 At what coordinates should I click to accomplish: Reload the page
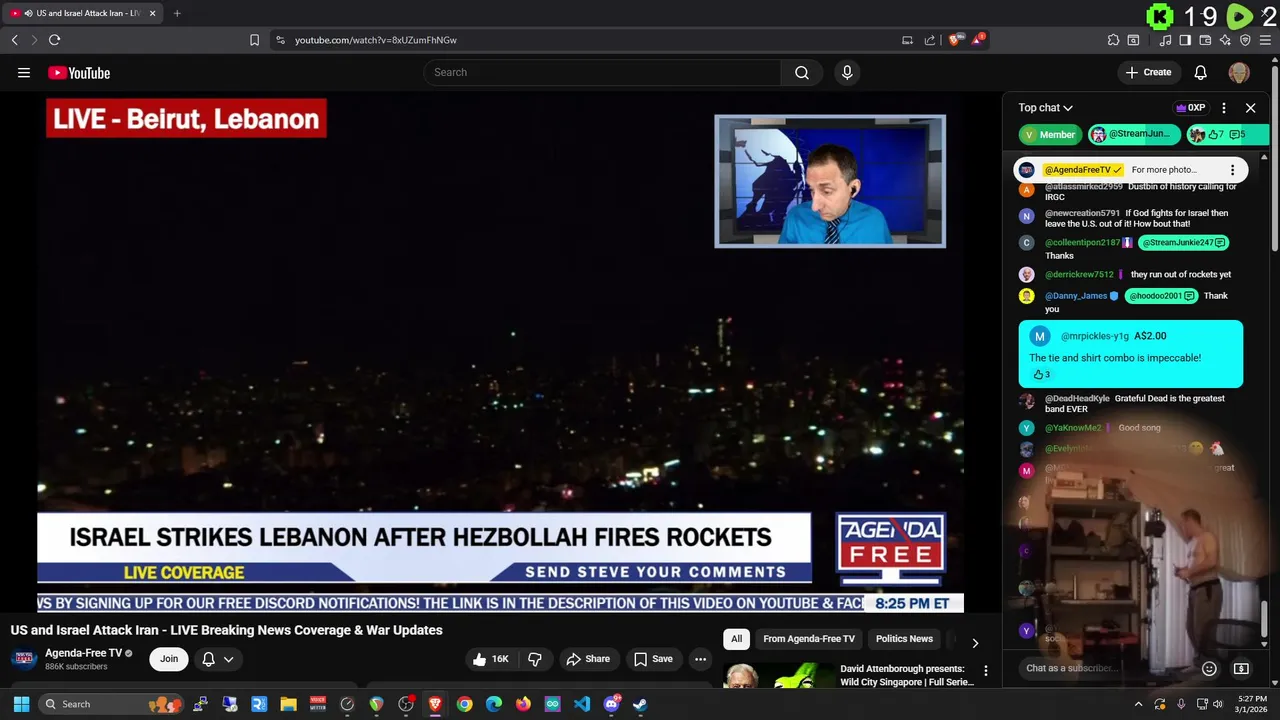click(54, 40)
